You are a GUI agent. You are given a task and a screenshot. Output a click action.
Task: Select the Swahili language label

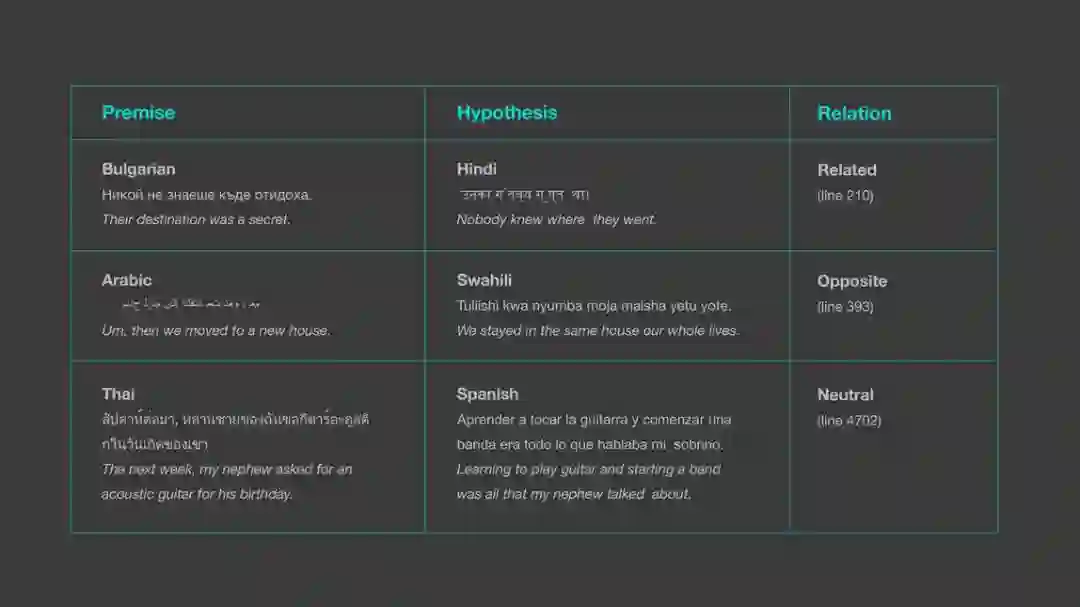[484, 280]
